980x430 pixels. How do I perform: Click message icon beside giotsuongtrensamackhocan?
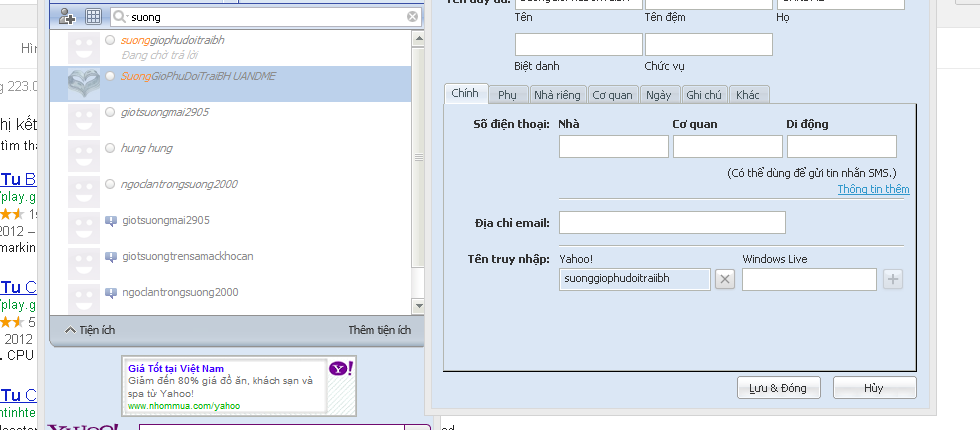tap(111, 257)
